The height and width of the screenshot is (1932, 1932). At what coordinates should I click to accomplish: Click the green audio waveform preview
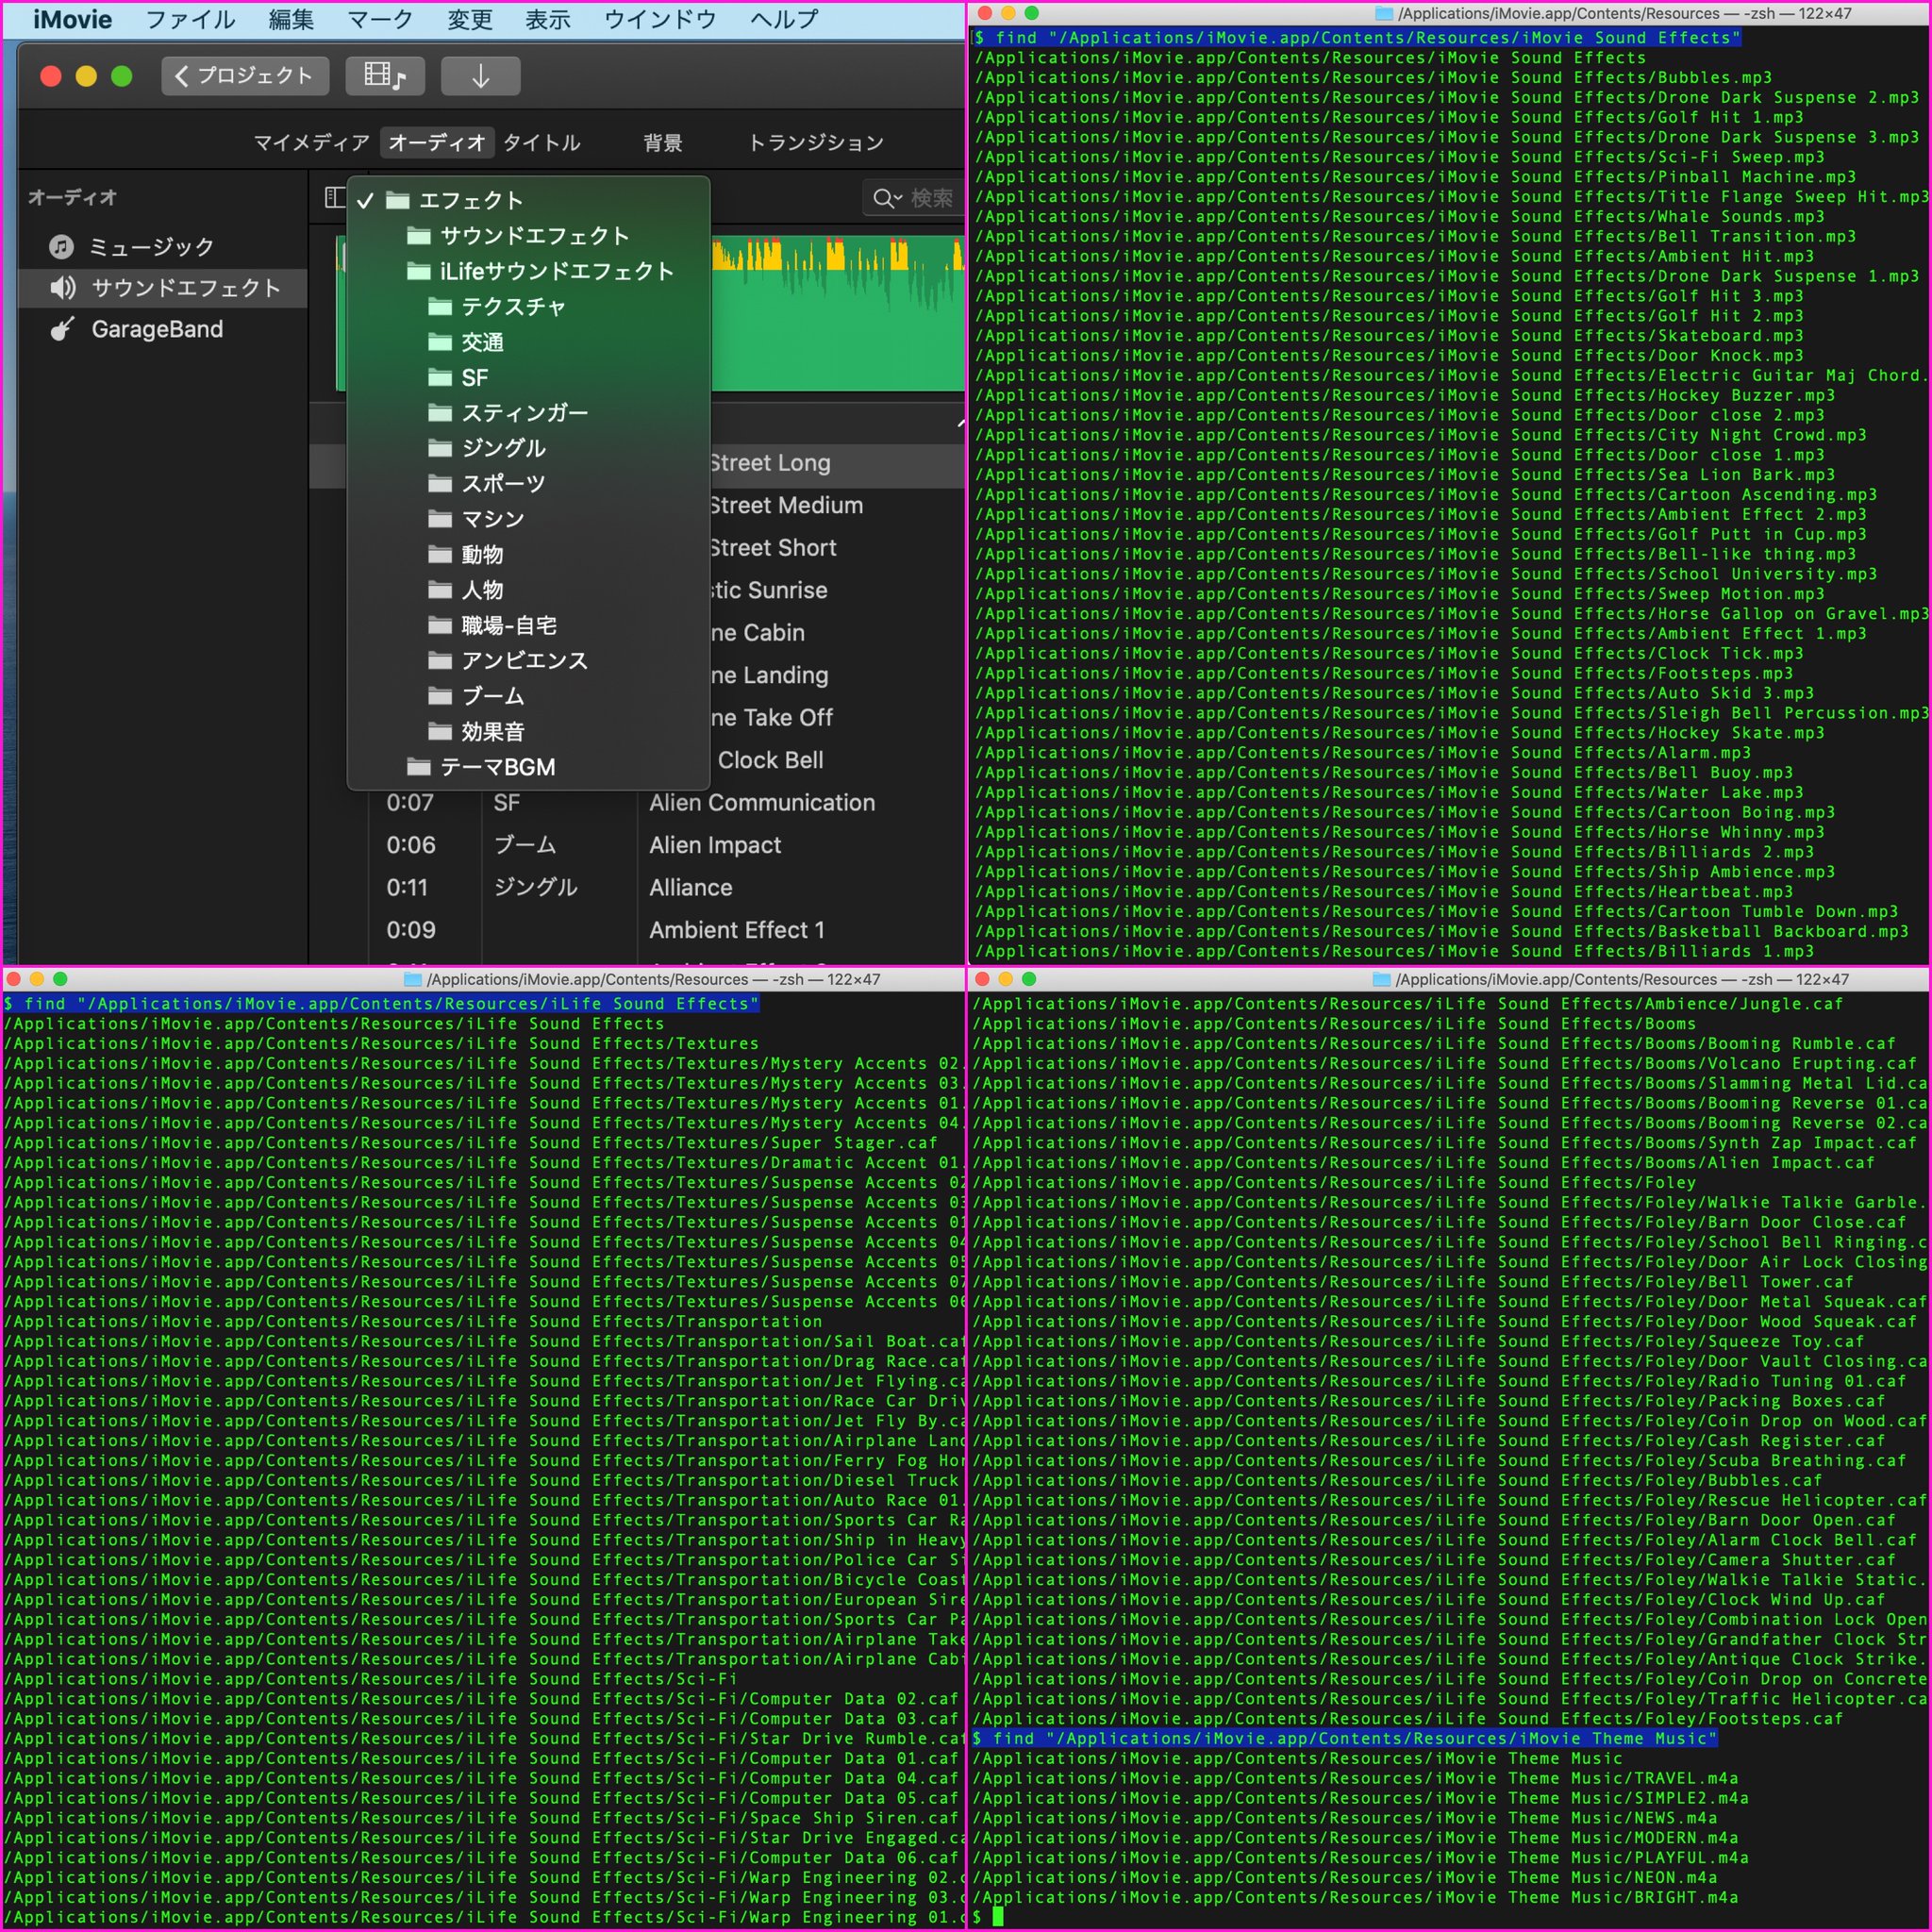point(836,314)
